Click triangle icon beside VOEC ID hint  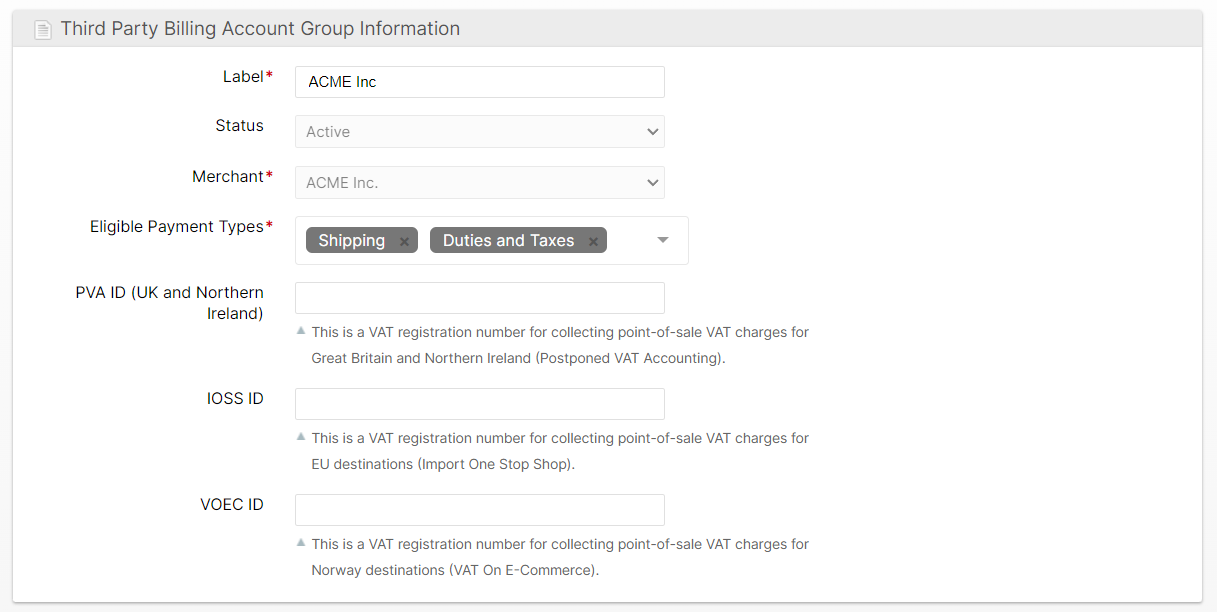click(301, 542)
